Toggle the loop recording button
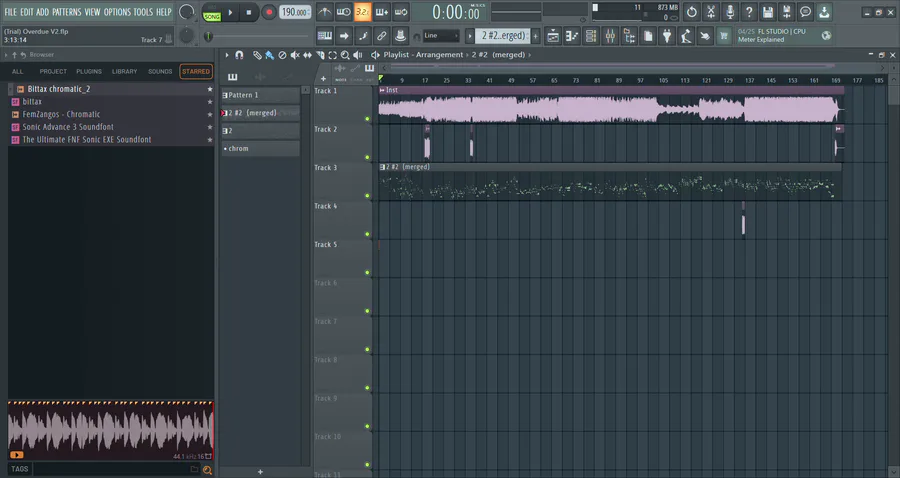Viewport: 900px width, 478px height. point(401,12)
